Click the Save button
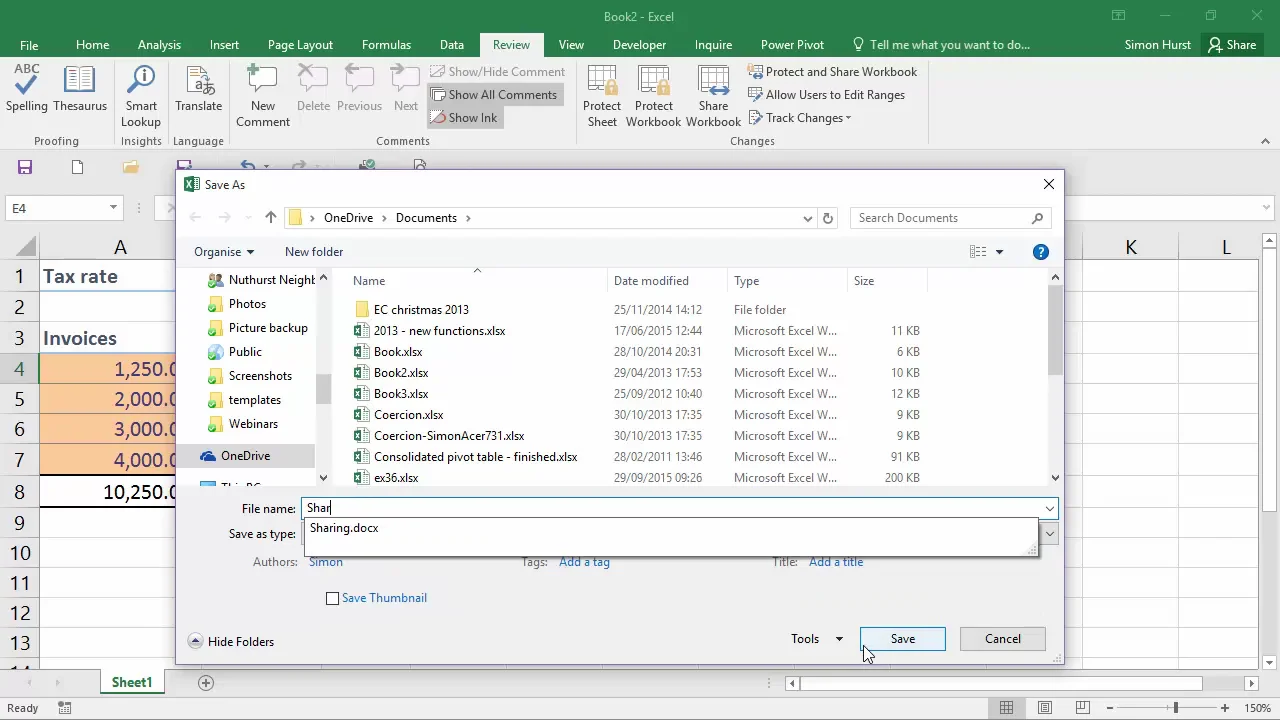The image size is (1280, 720). [x=903, y=639]
